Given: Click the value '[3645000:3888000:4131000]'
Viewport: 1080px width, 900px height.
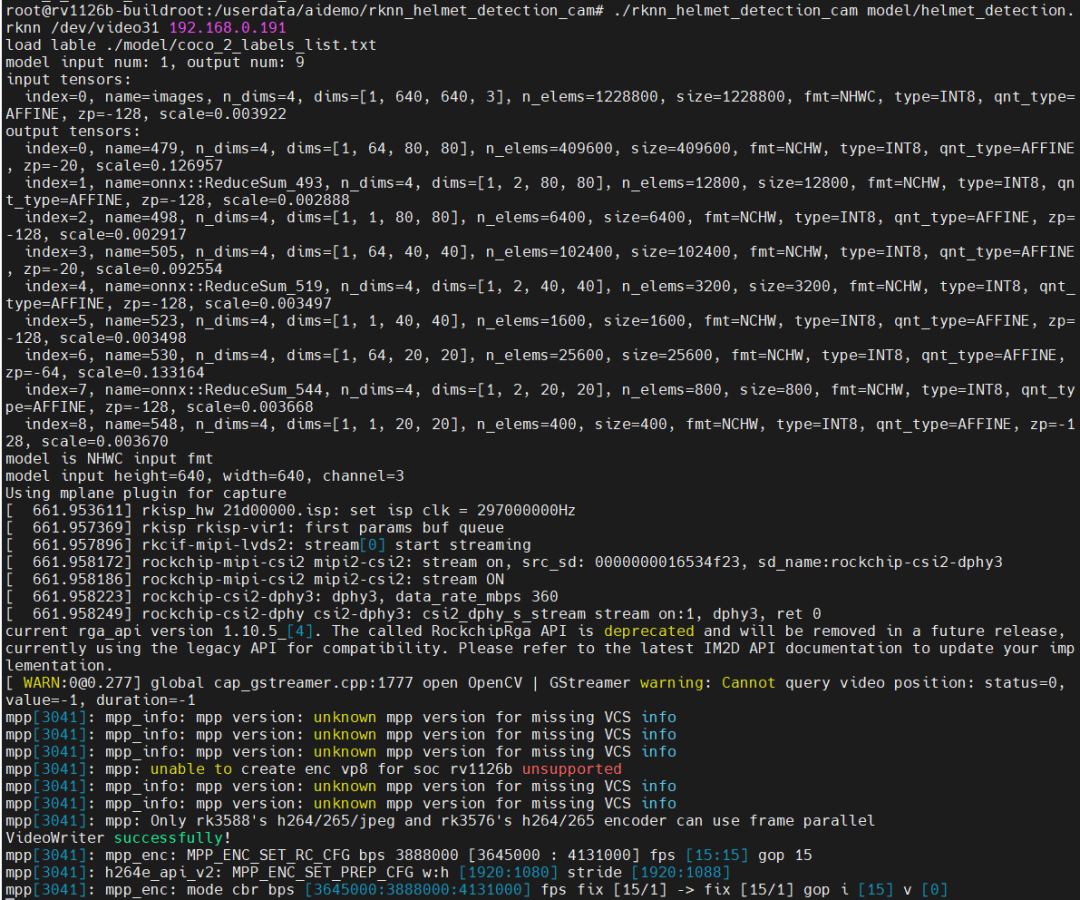Looking at the screenshot, I should point(417,889).
